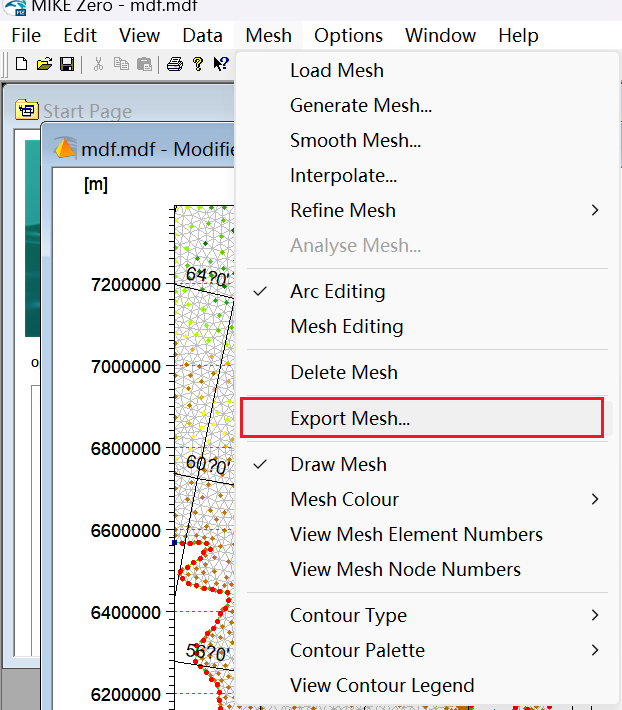Open the View menu
The width and height of the screenshot is (622, 710).
coord(139,35)
